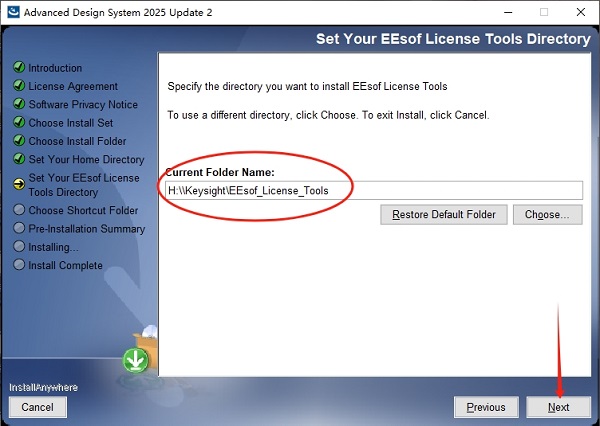Go back using the Previous button
The image size is (600, 426).
(x=486, y=407)
